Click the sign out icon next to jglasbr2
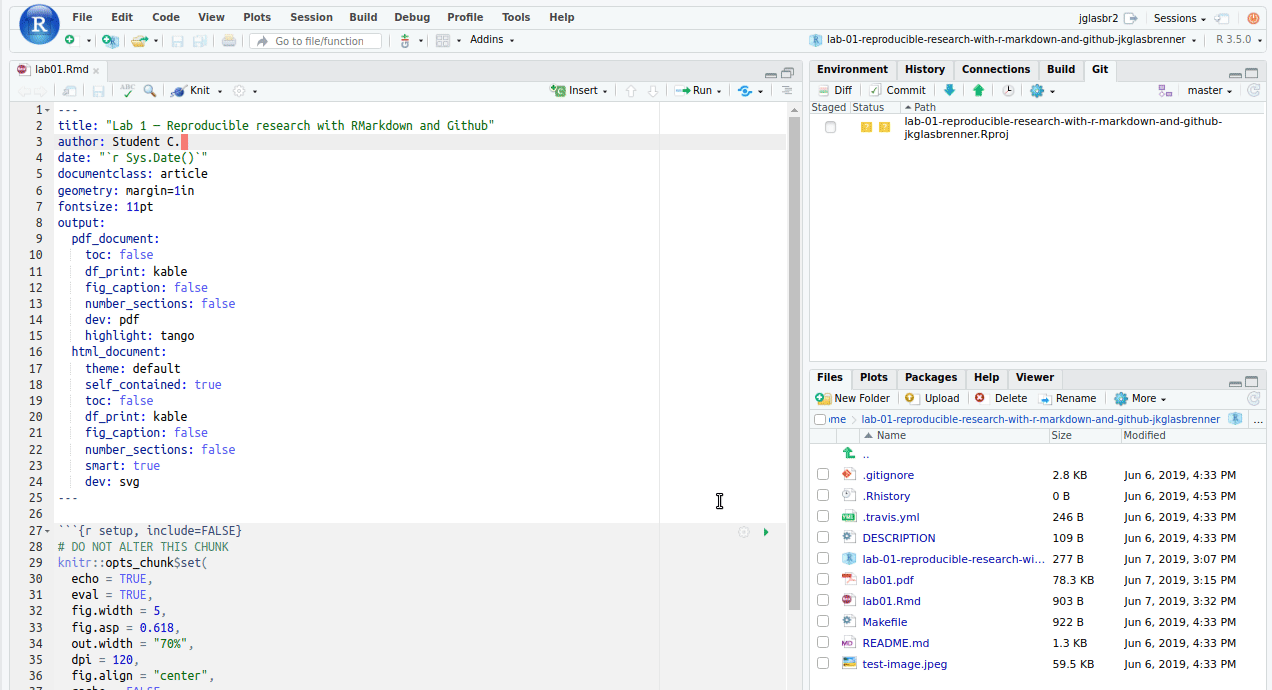This screenshot has width=1272, height=690. pos(1131,18)
